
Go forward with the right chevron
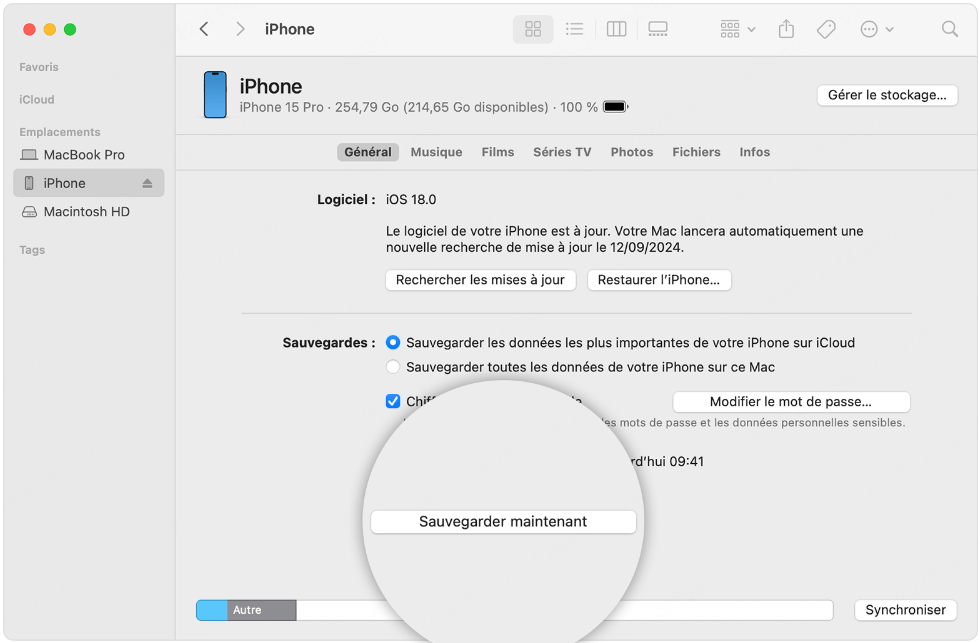pos(240,29)
